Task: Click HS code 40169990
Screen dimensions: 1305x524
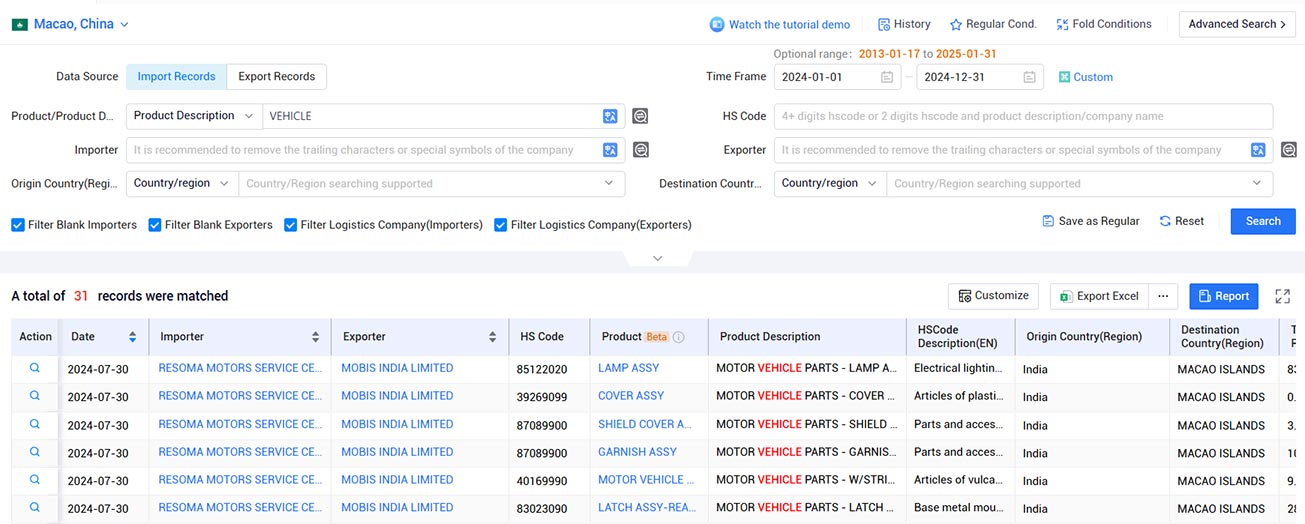Action: pyautogui.click(x=542, y=481)
